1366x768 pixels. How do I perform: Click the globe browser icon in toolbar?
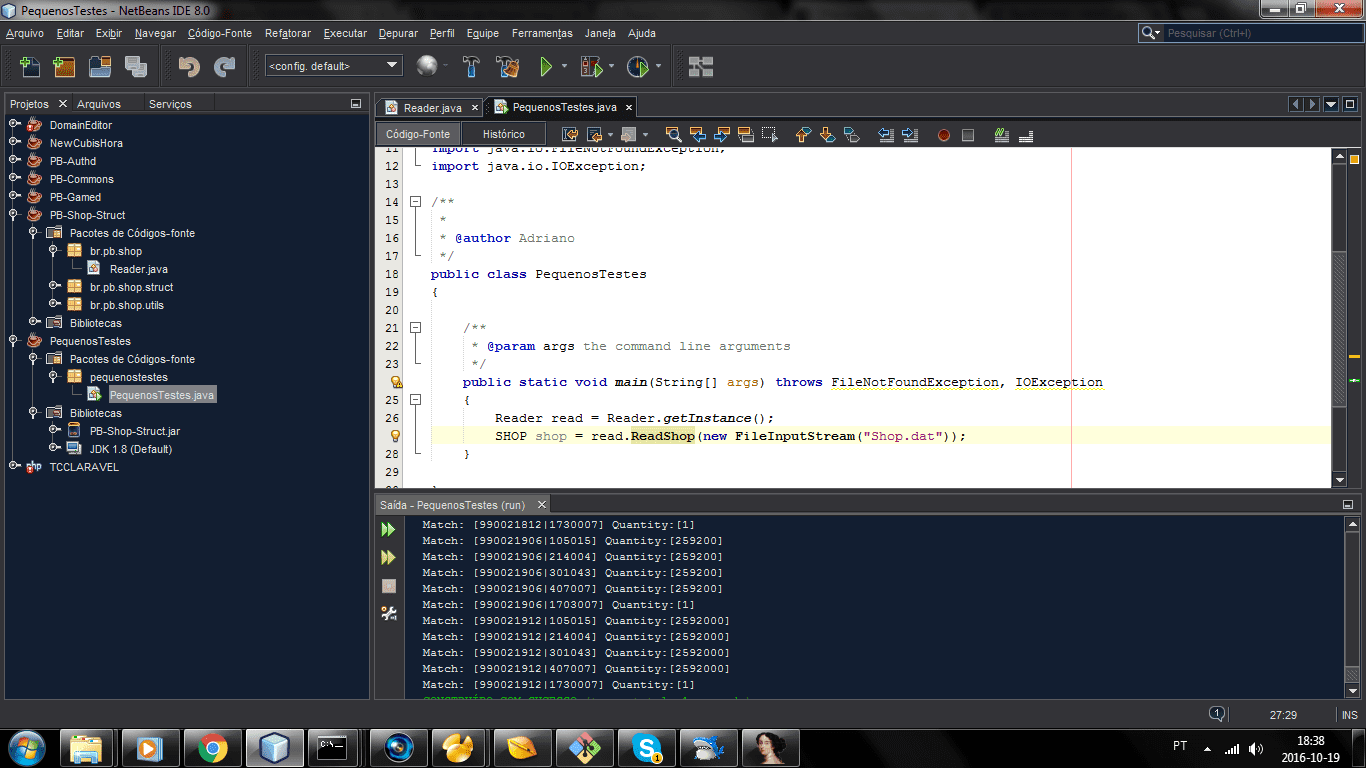427,67
